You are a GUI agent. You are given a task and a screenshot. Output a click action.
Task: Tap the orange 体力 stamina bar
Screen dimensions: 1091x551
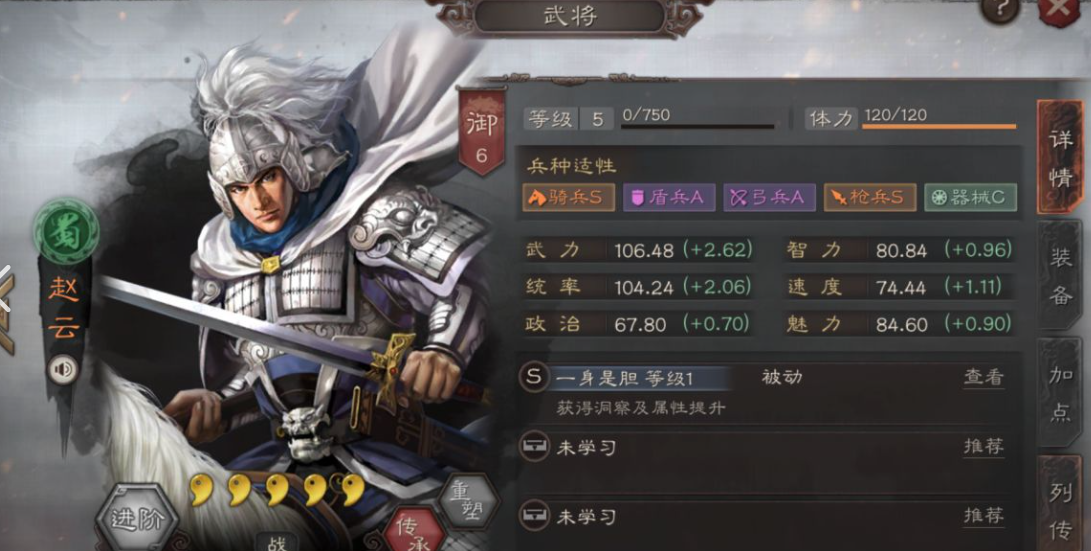pyautogui.click(x=939, y=127)
